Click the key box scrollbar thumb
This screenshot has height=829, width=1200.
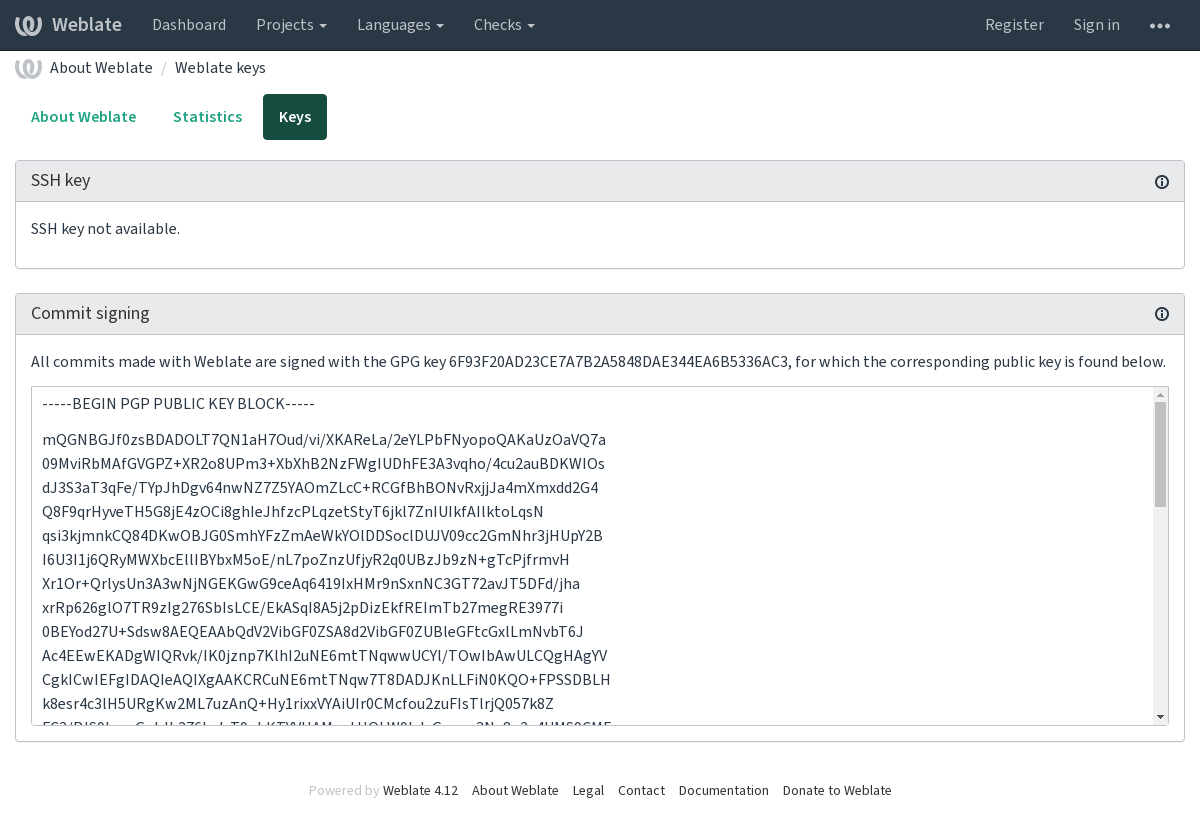1161,454
